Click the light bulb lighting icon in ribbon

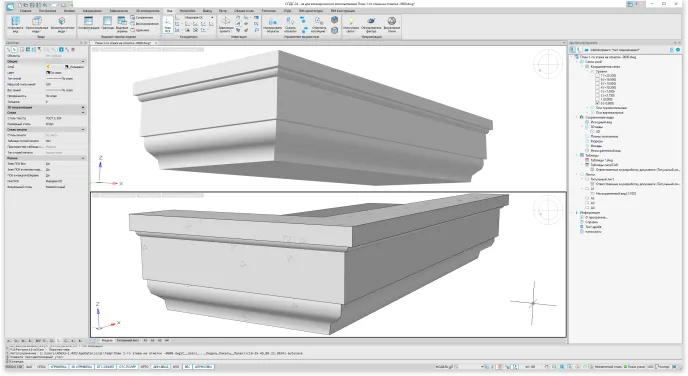point(351,21)
